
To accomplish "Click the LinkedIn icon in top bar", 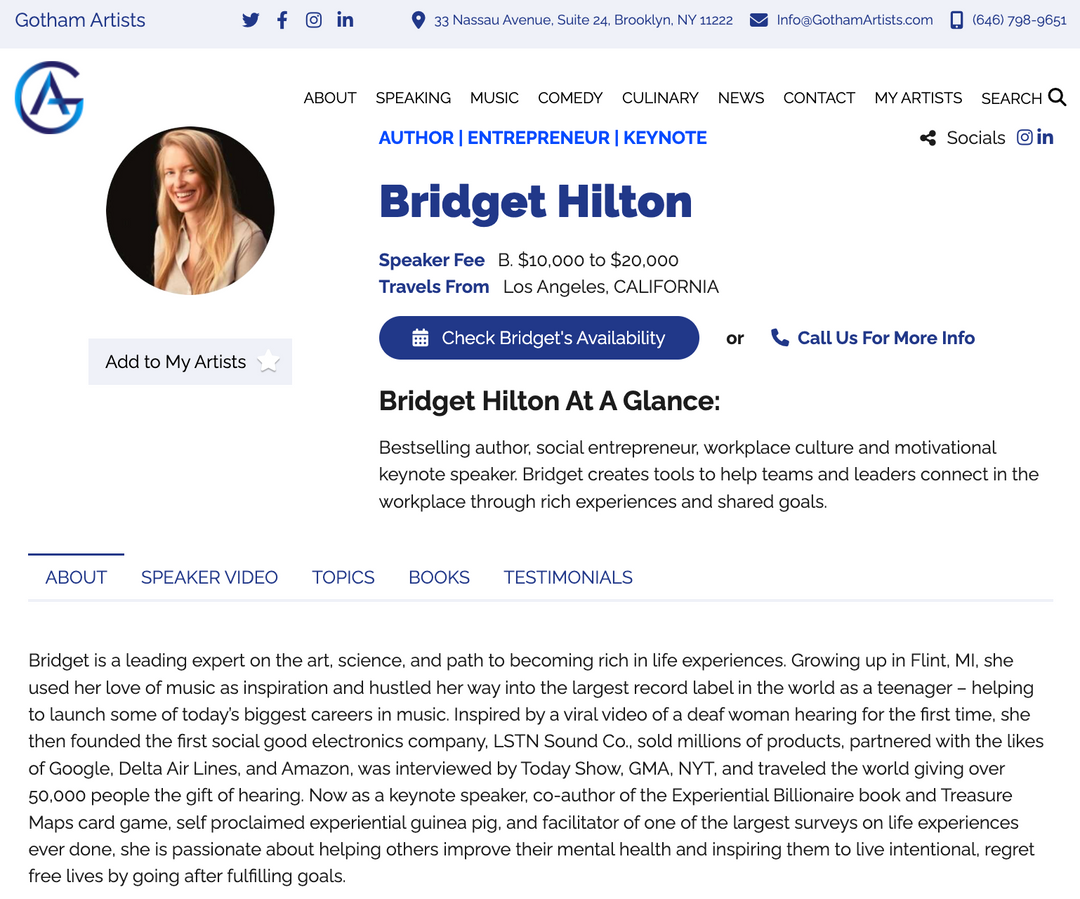I will 345,20.
